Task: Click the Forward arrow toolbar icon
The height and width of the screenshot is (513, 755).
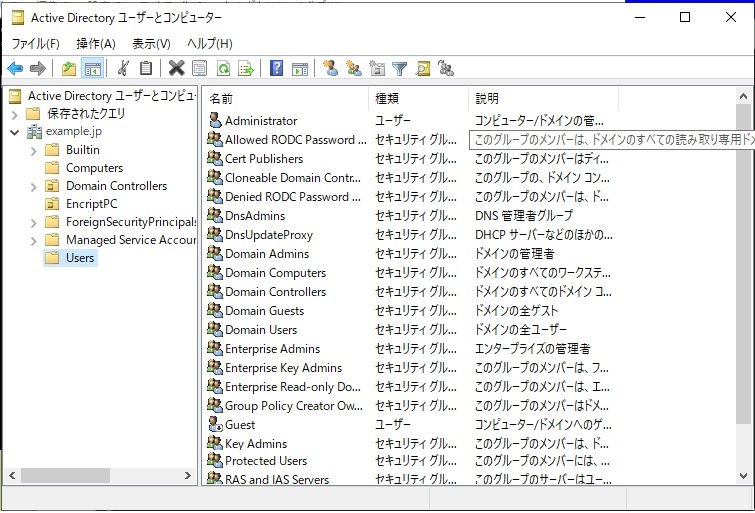Action: tap(38, 68)
